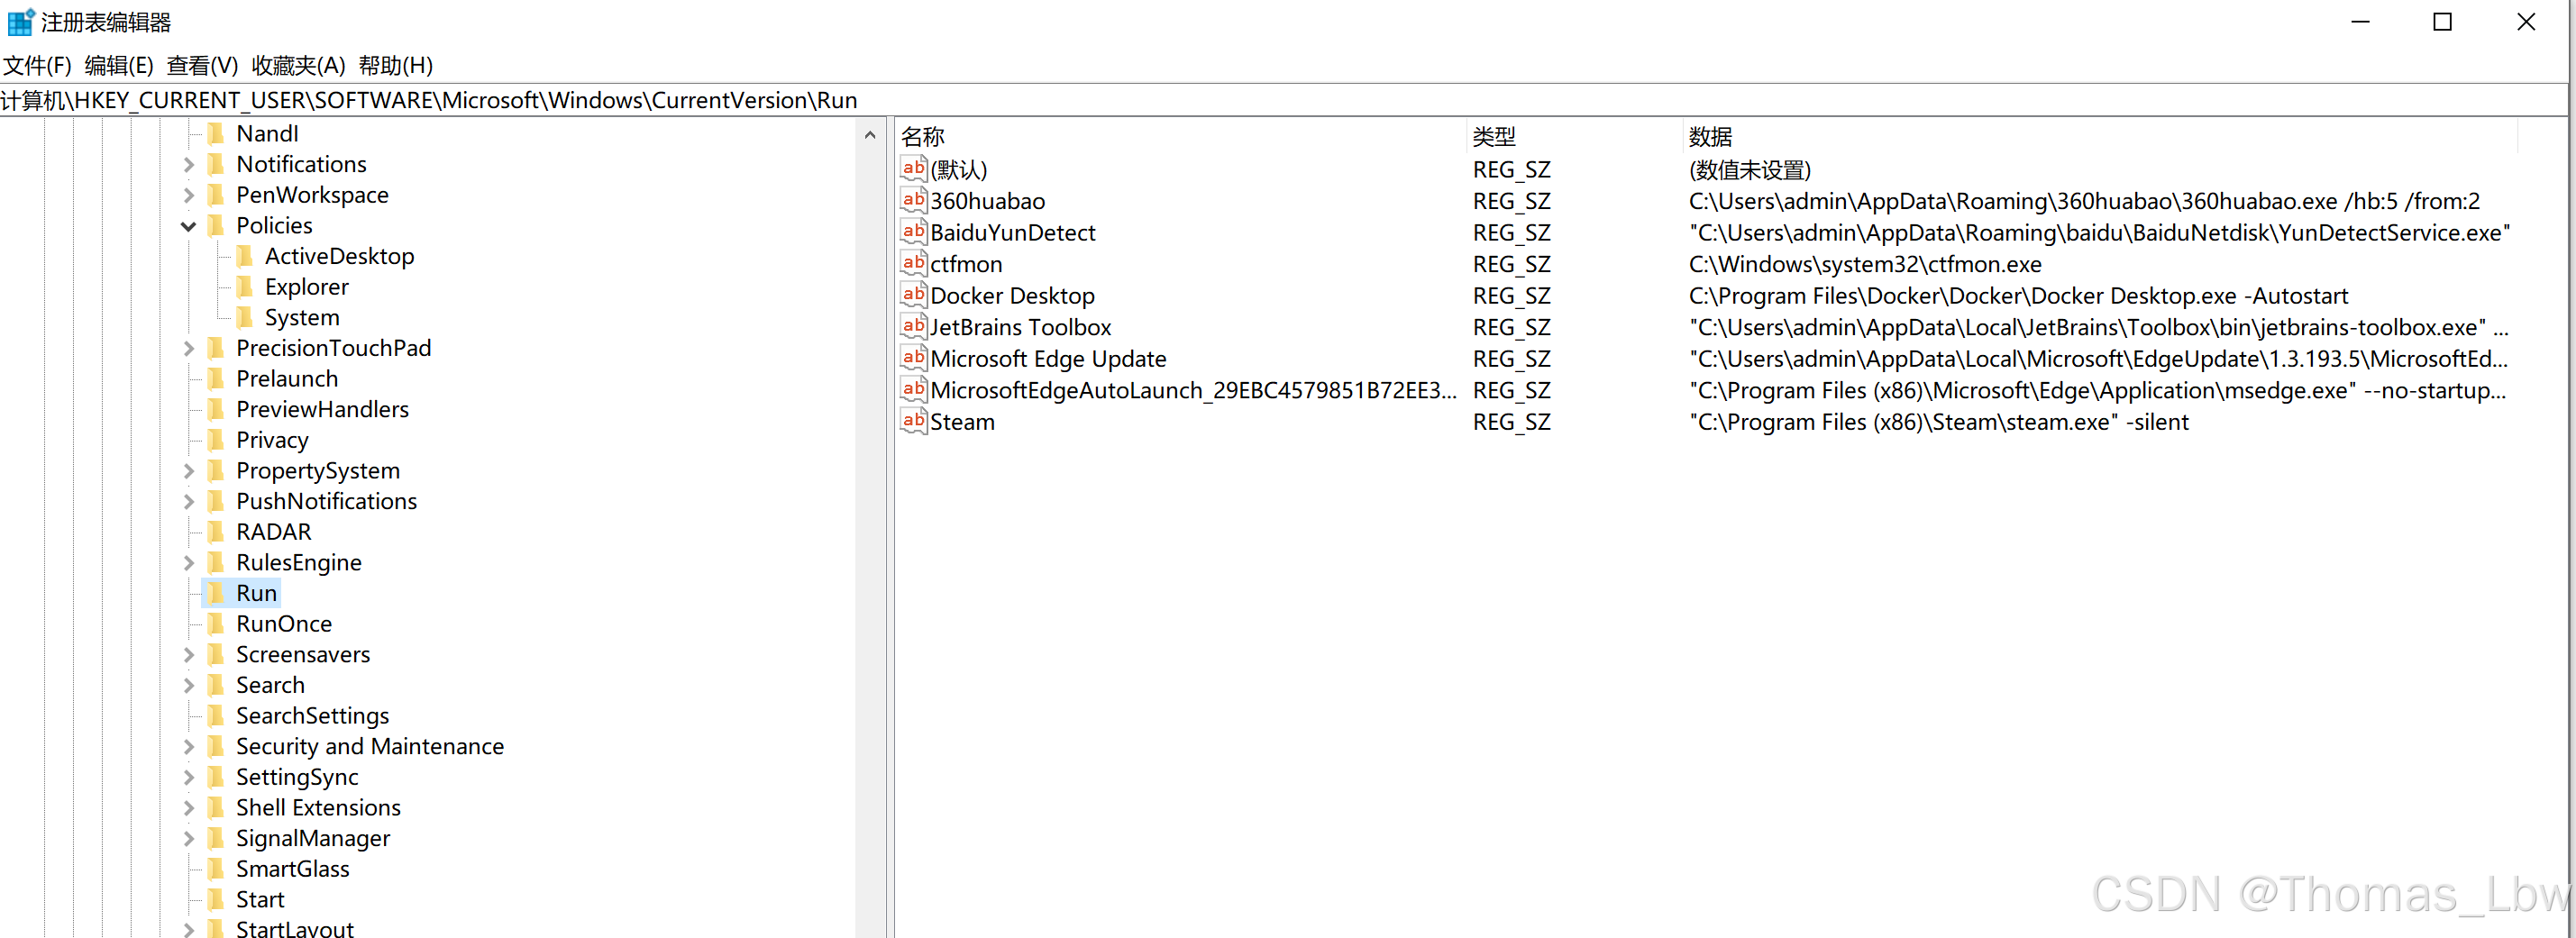Click the registry path address bar
Viewport: 2576px width, 938px height.
[1283, 100]
